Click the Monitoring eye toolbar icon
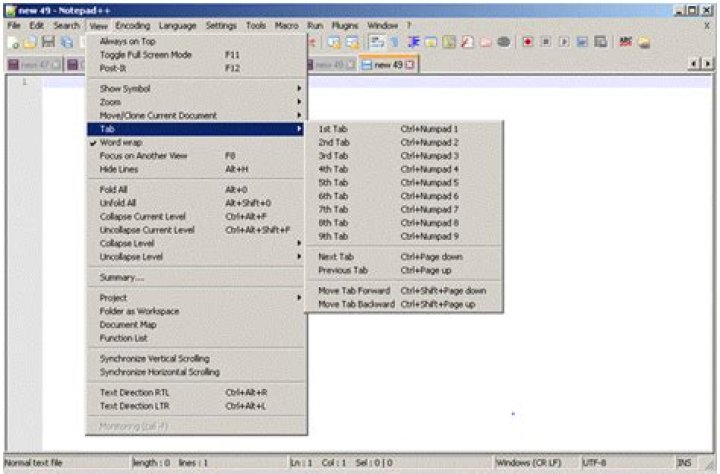 coord(504,43)
